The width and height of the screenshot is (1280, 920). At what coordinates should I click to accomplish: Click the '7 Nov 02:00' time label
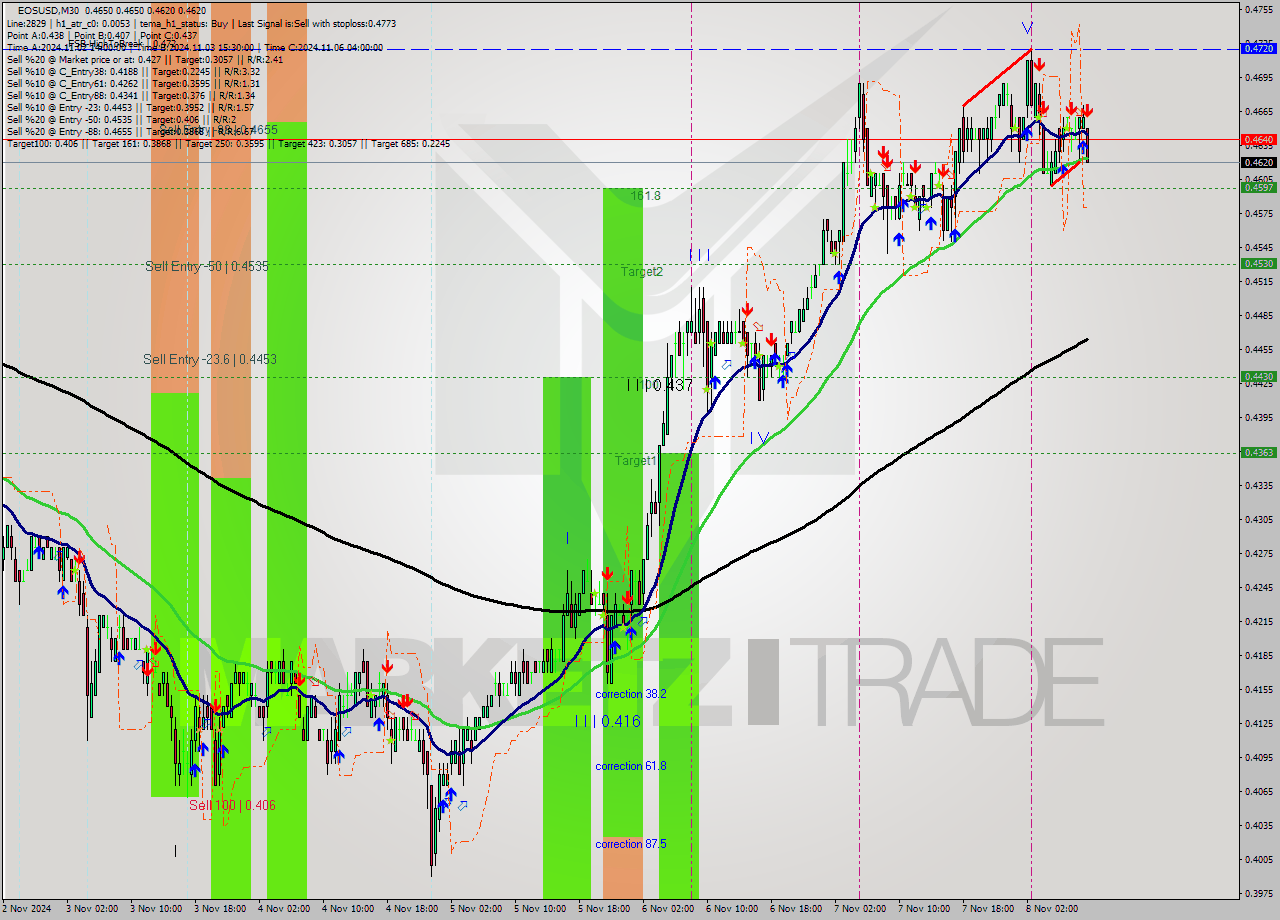pos(860,909)
